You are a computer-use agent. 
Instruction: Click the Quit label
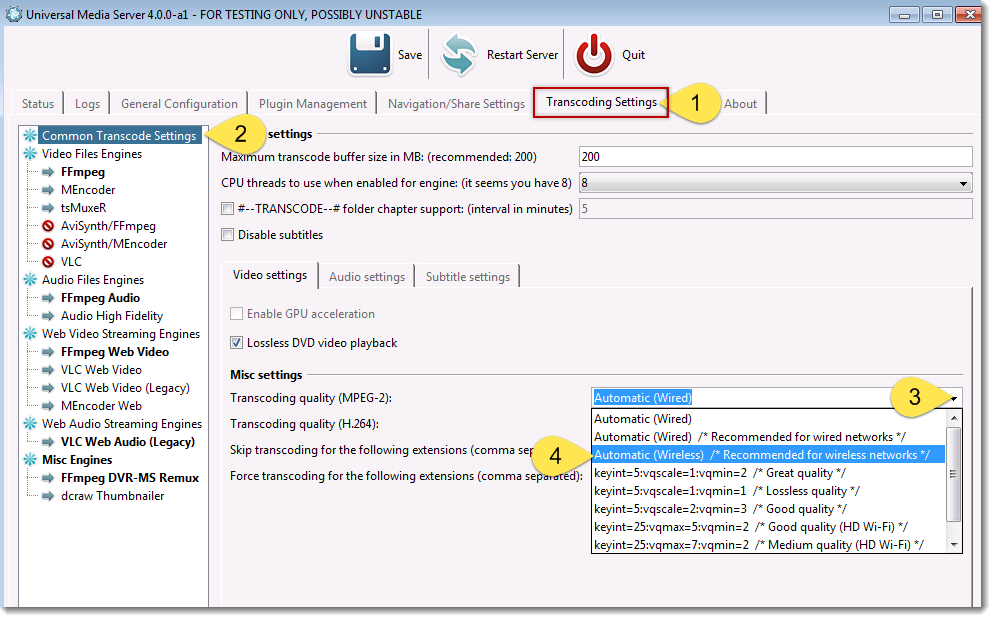tap(633, 55)
